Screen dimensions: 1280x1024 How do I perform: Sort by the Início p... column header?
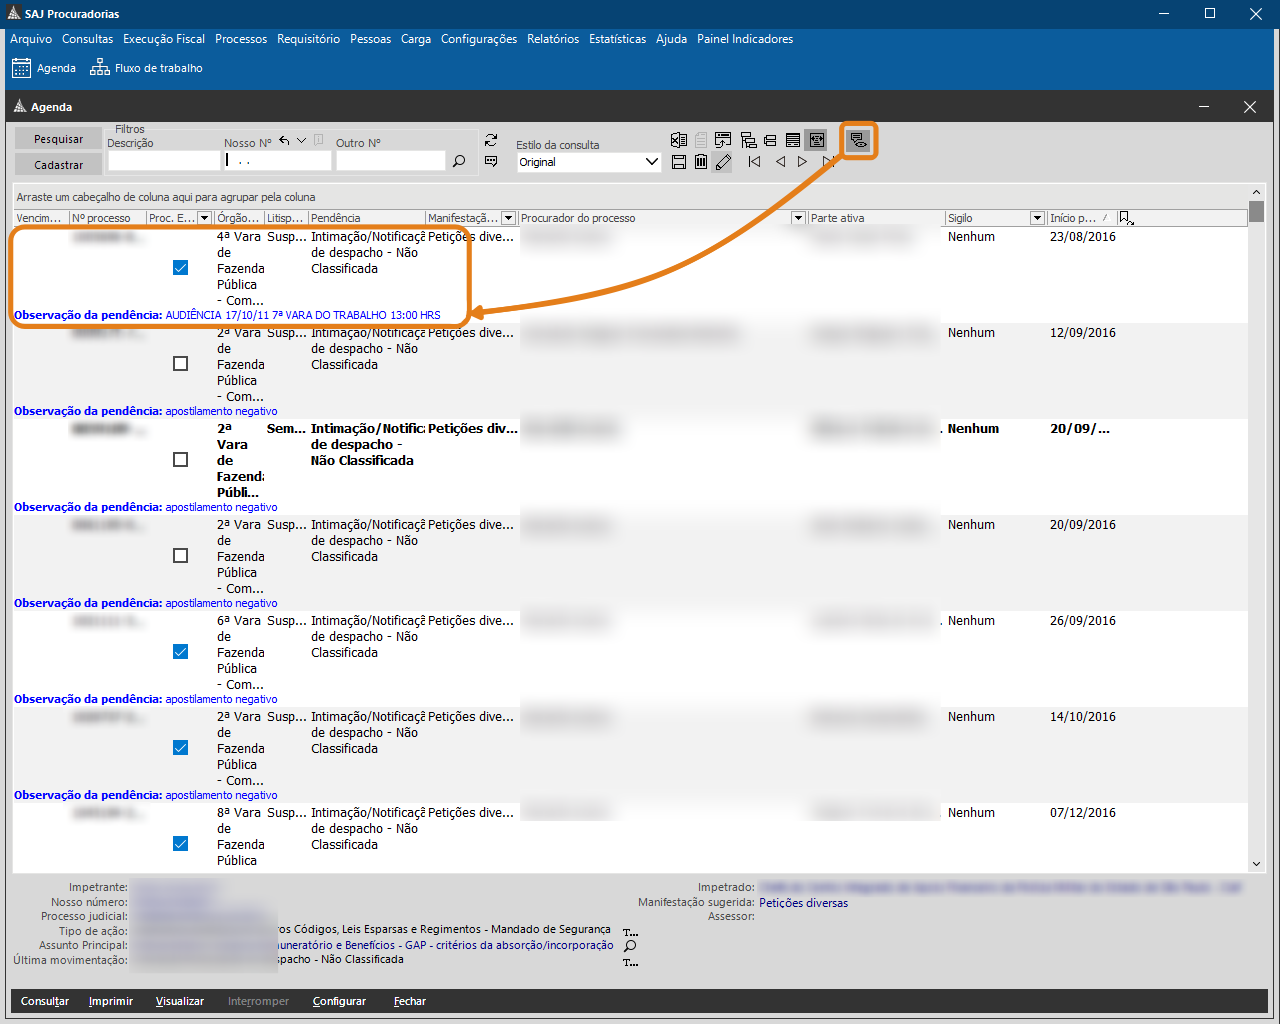click(x=1080, y=218)
